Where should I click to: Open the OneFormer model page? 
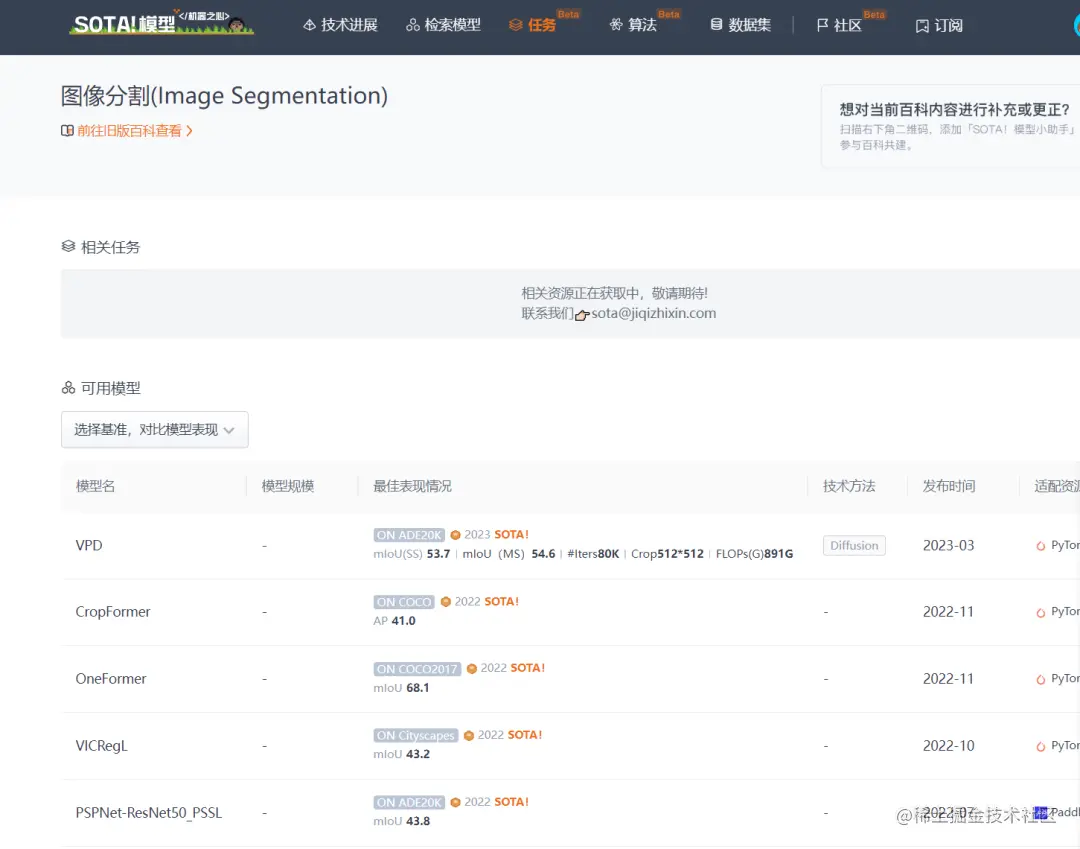pyautogui.click(x=110, y=678)
